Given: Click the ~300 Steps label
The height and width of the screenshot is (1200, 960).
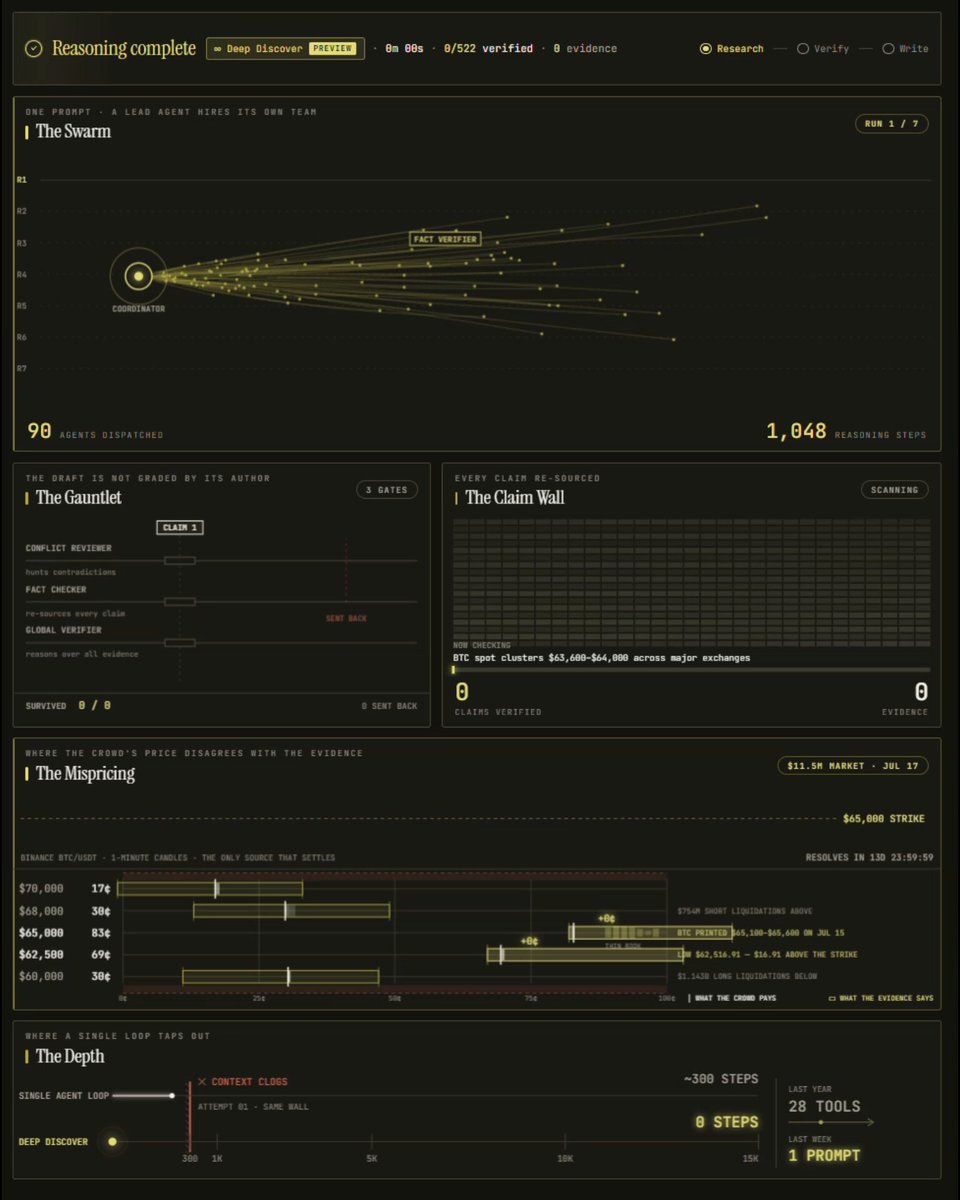Looking at the screenshot, I should point(720,1079).
